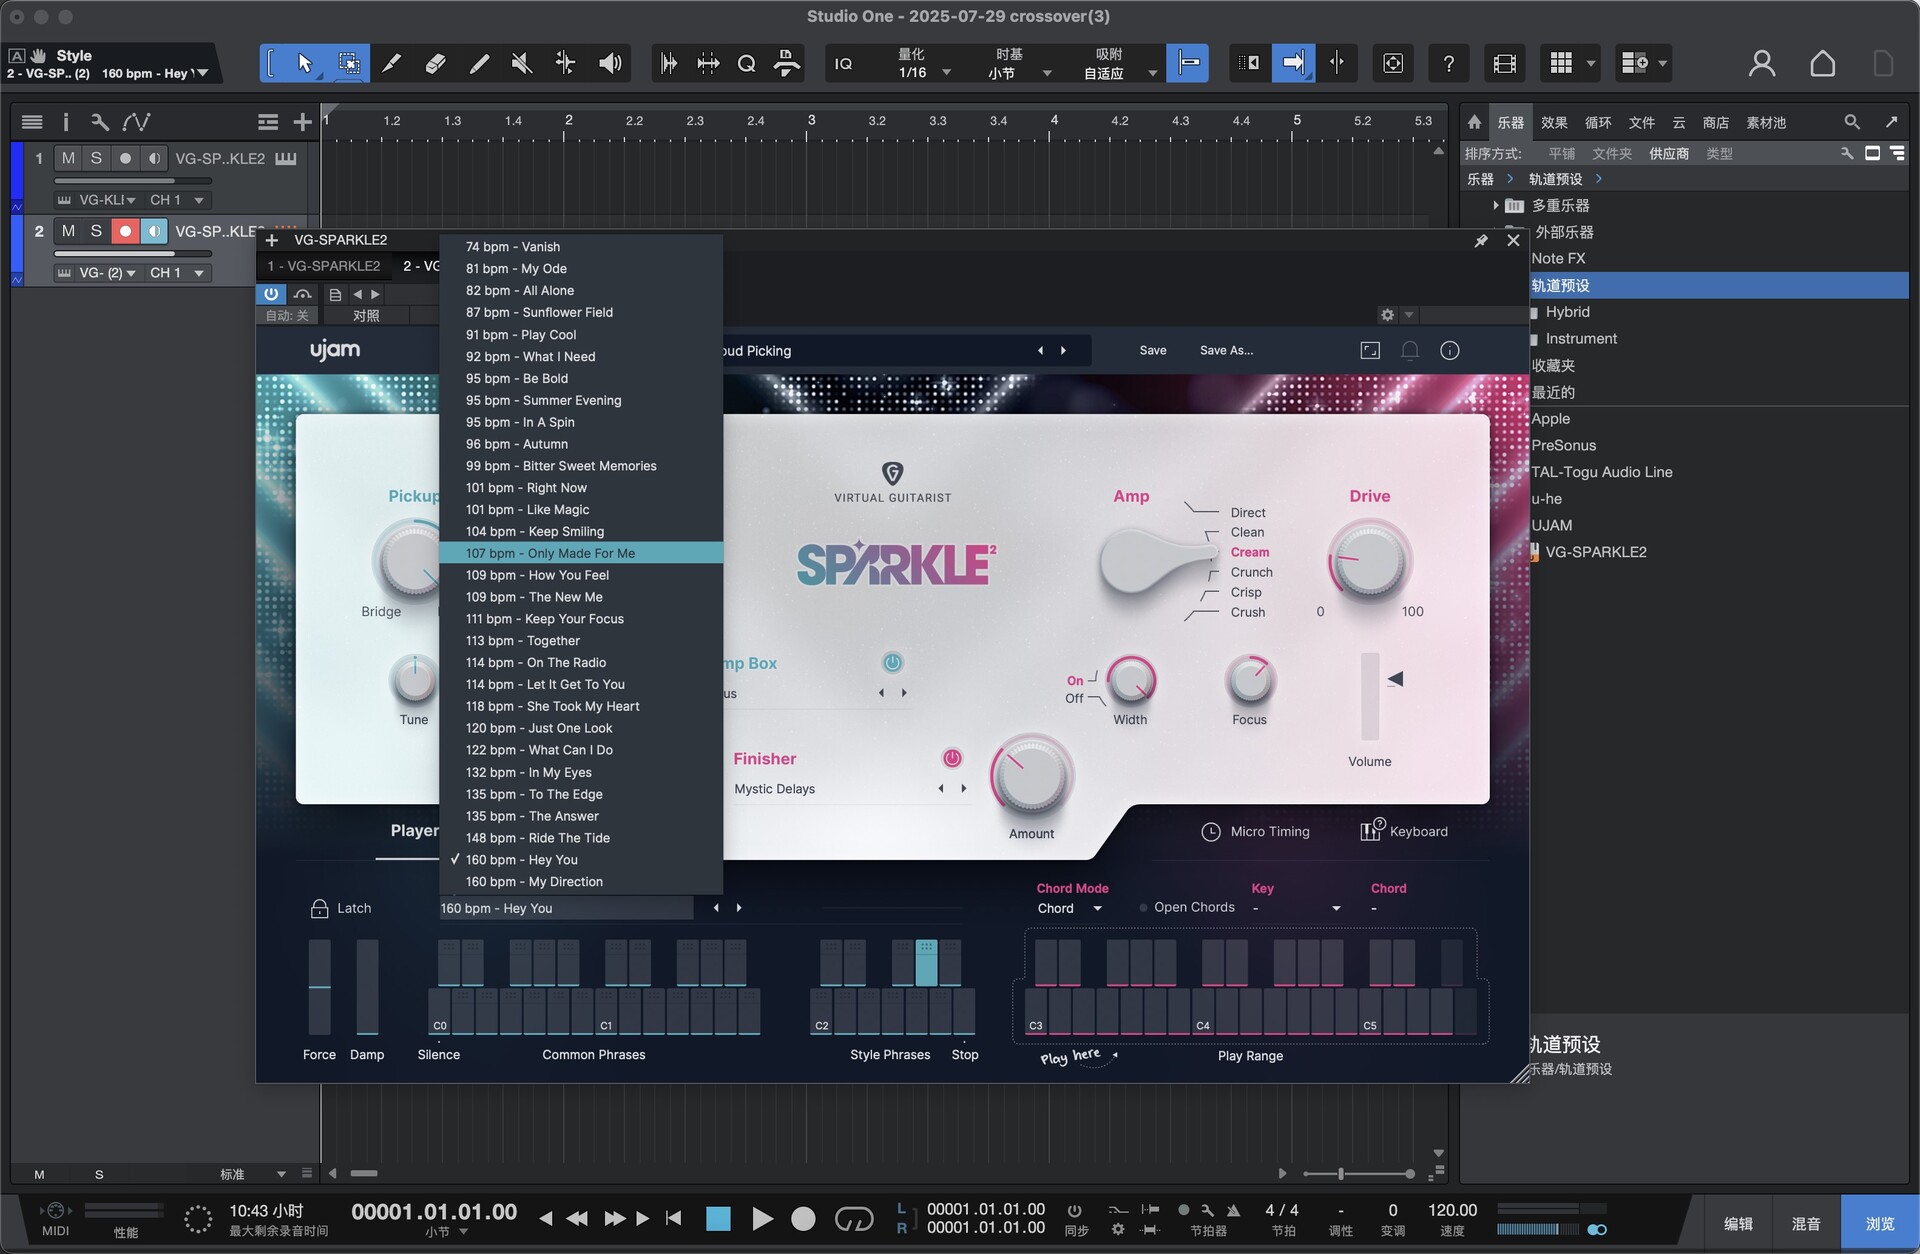Open the Start page home icon
Viewport: 1920px width, 1254px height.
click(x=1822, y=63)
